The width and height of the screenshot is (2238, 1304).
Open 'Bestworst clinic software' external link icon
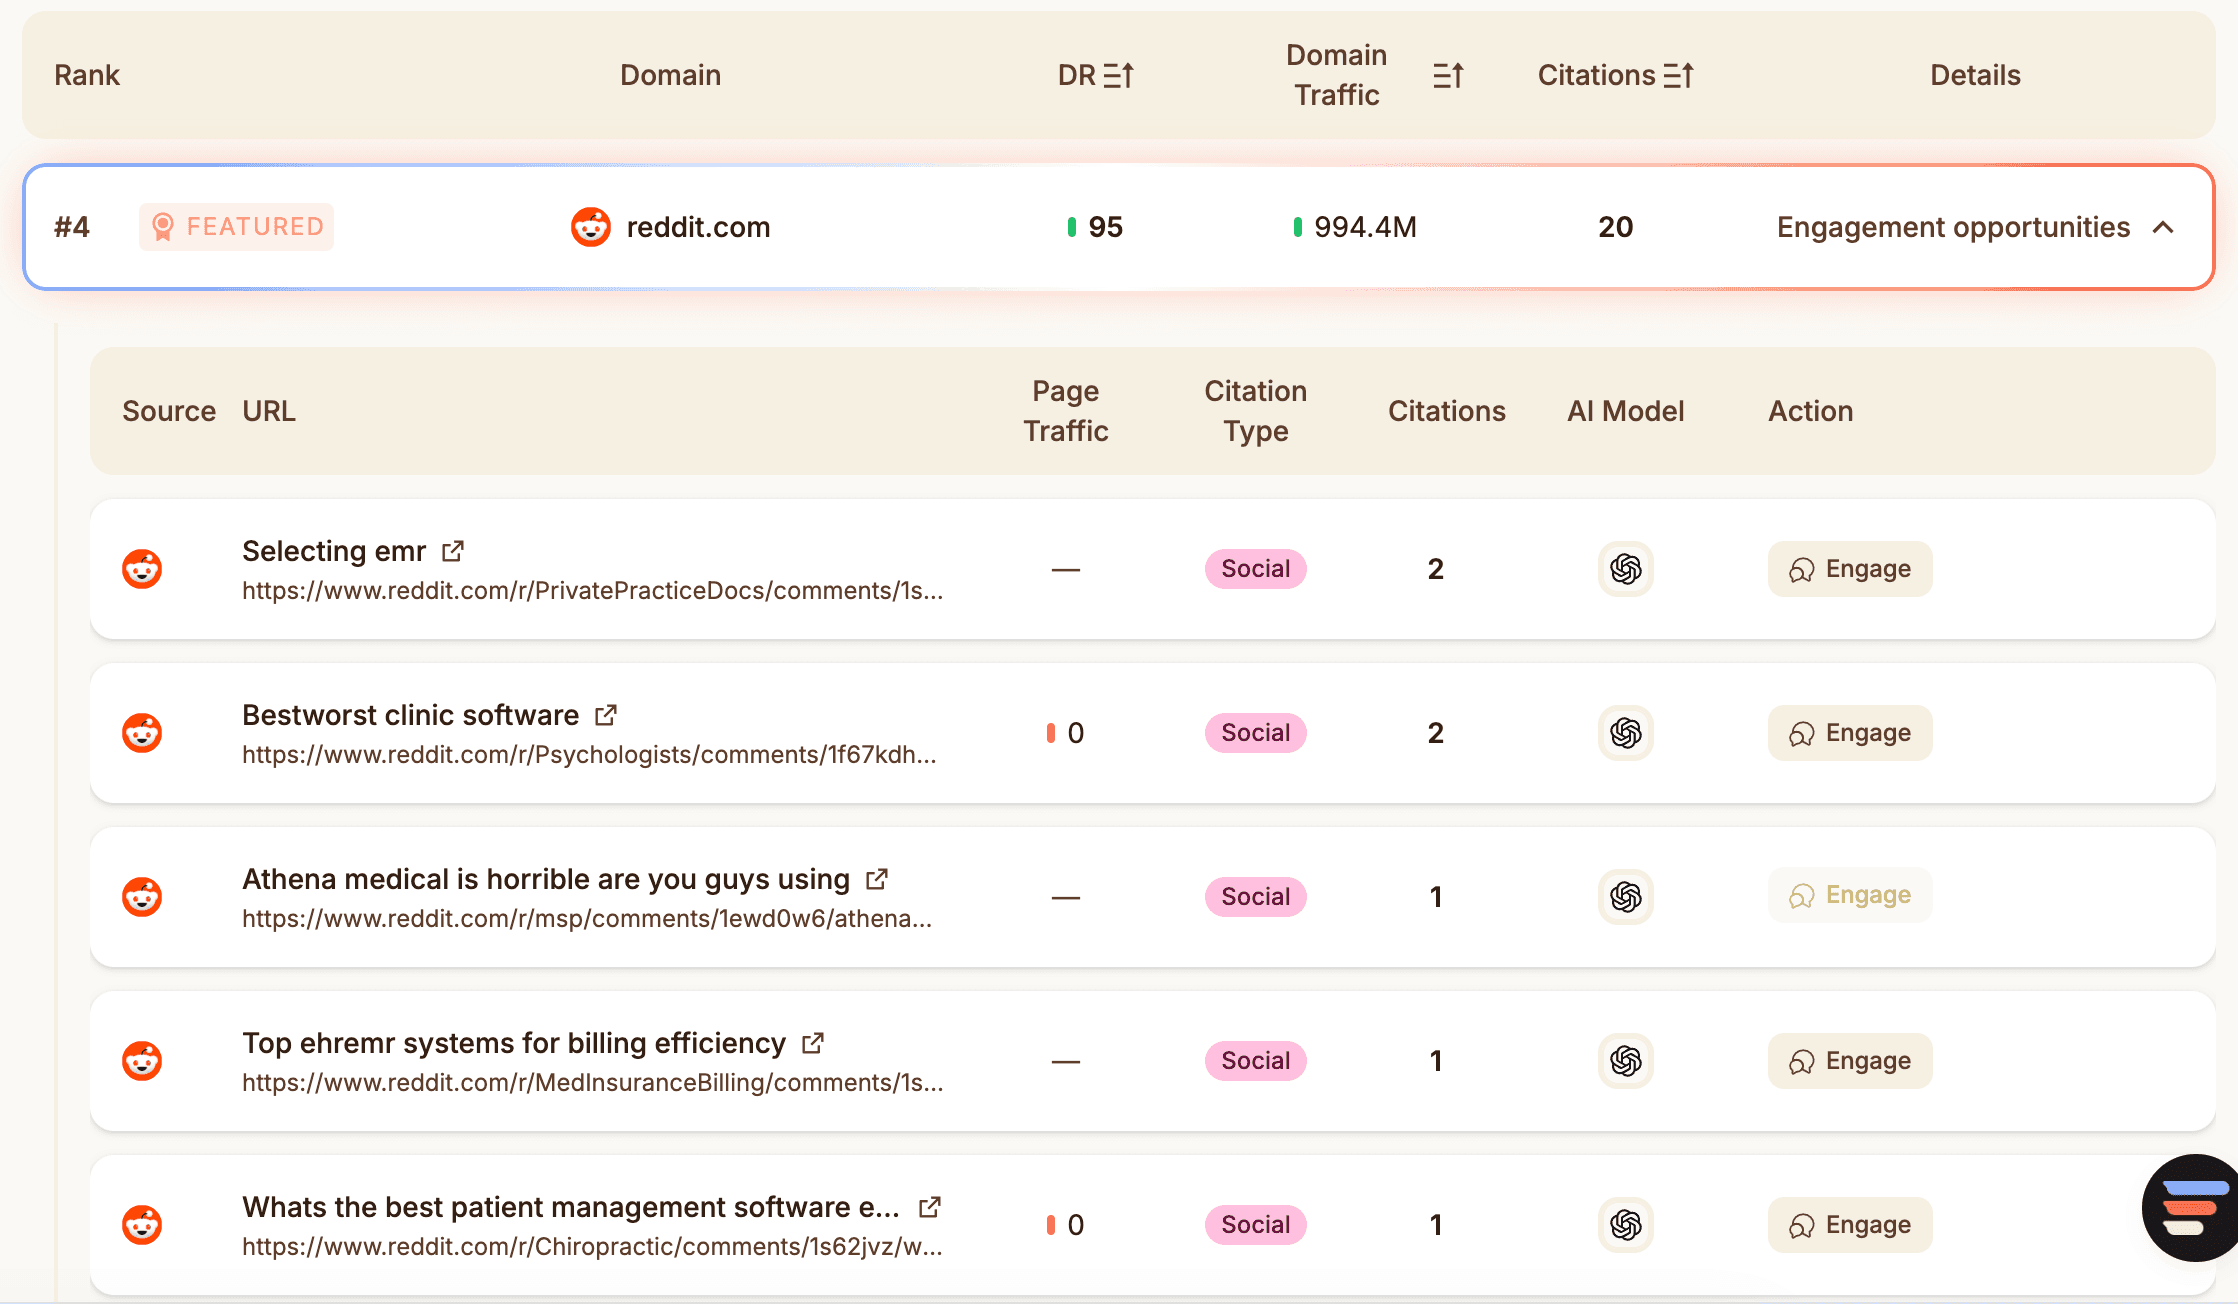[x=606, y=715]
